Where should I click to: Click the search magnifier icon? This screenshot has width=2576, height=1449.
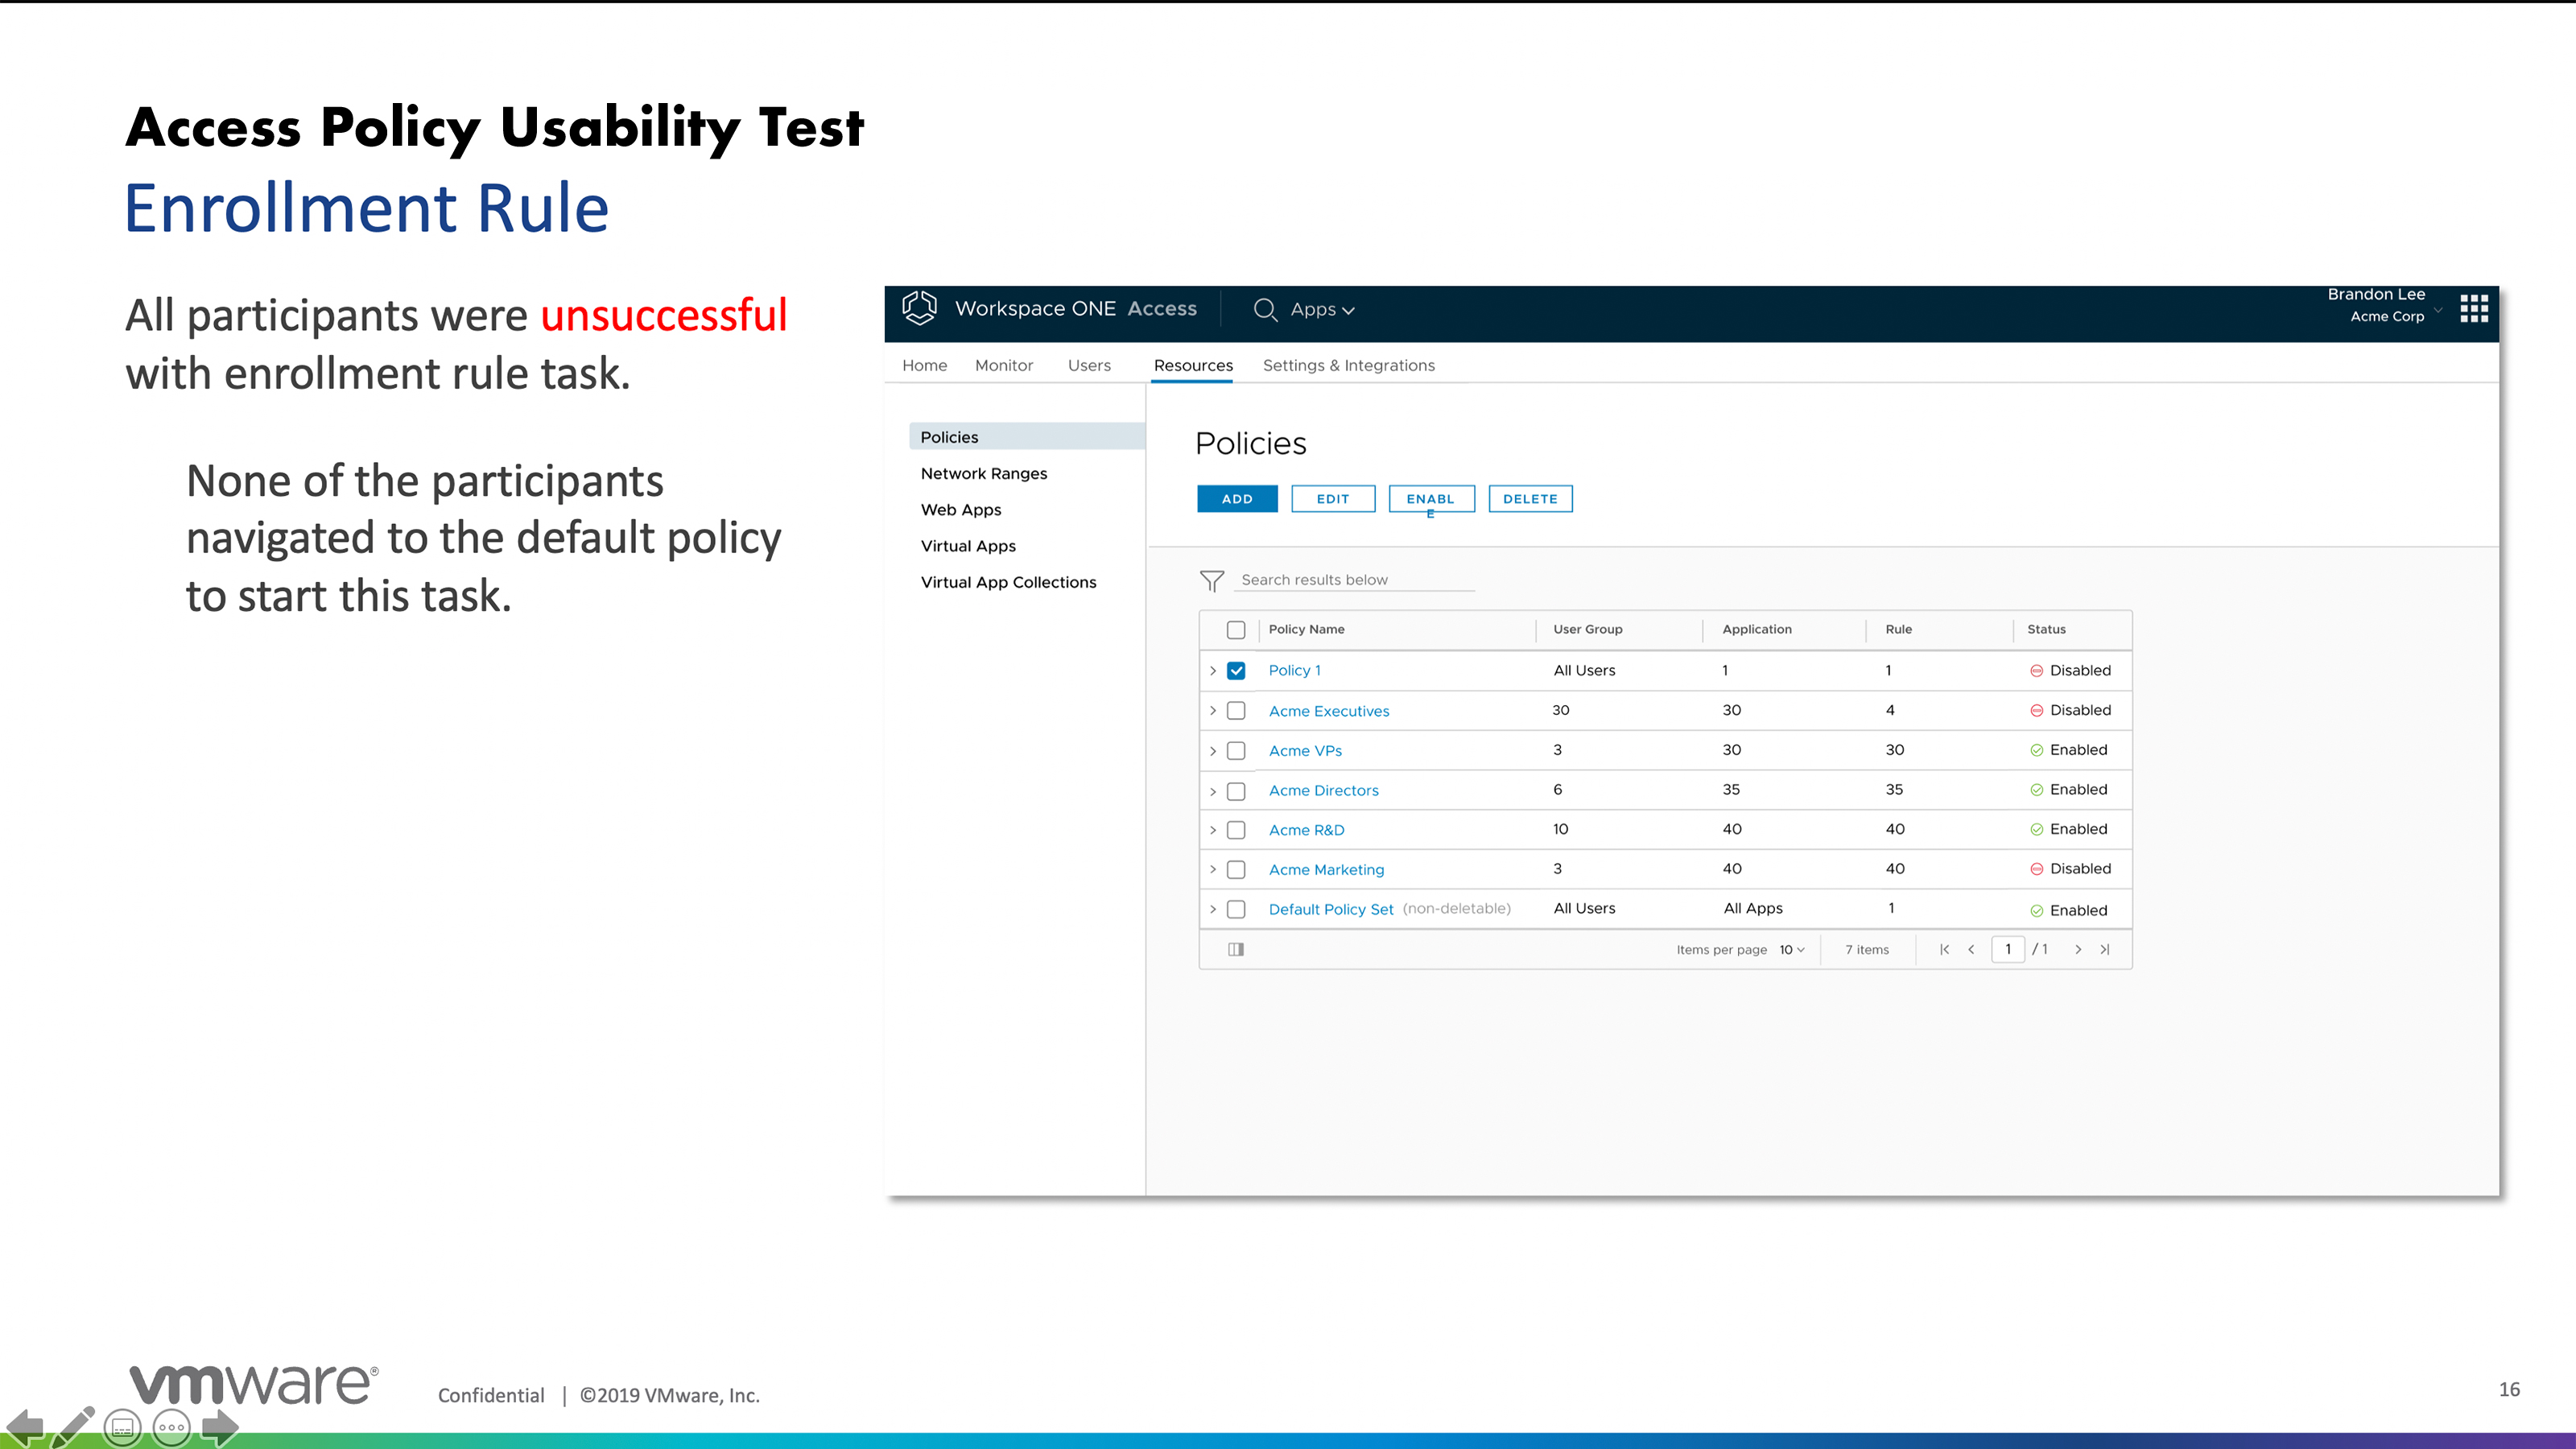1265,310
